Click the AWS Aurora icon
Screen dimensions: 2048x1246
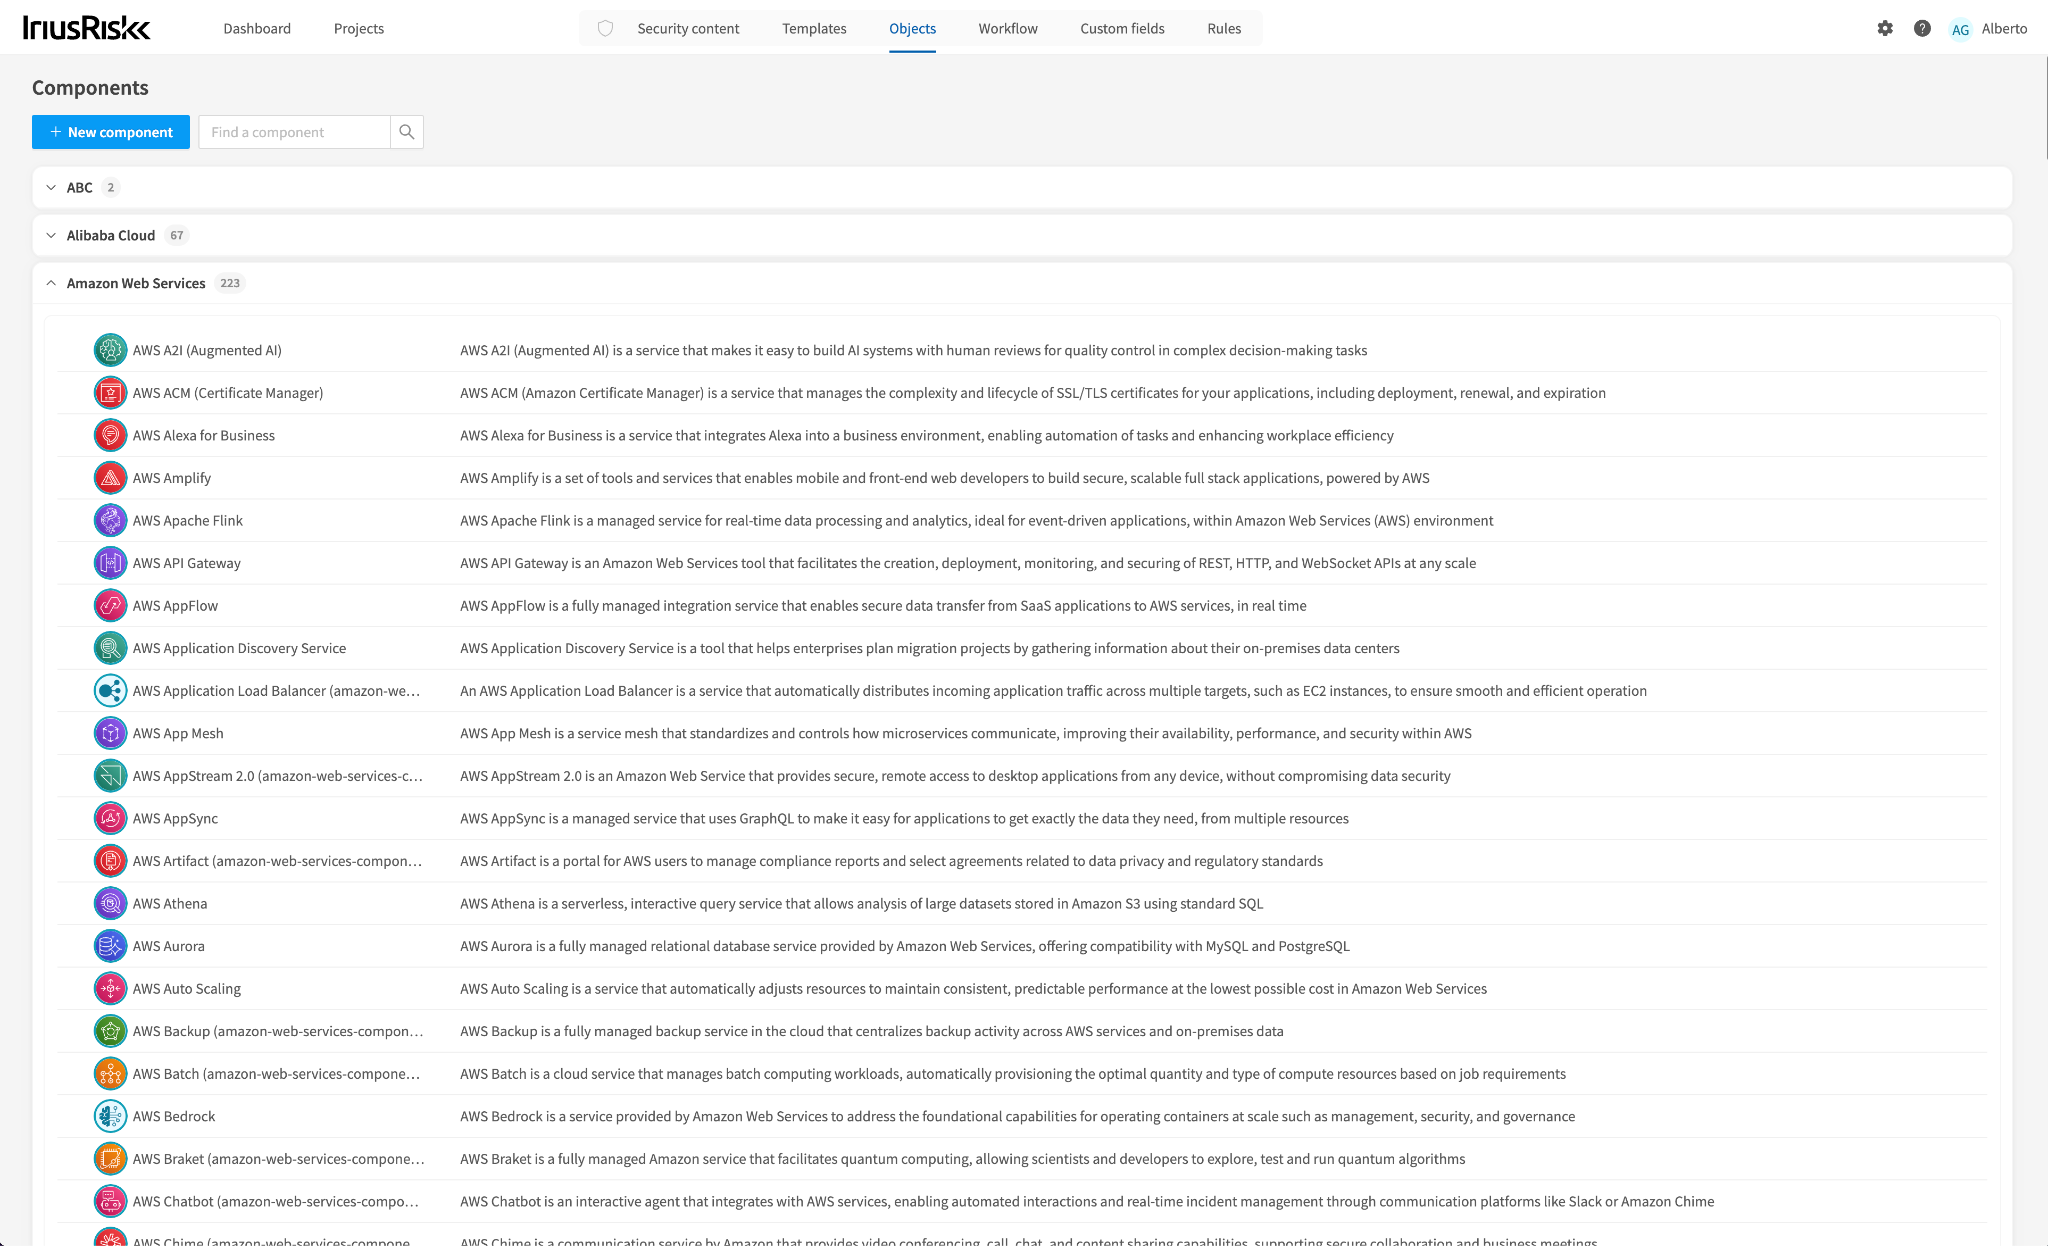tap(110, 946)
